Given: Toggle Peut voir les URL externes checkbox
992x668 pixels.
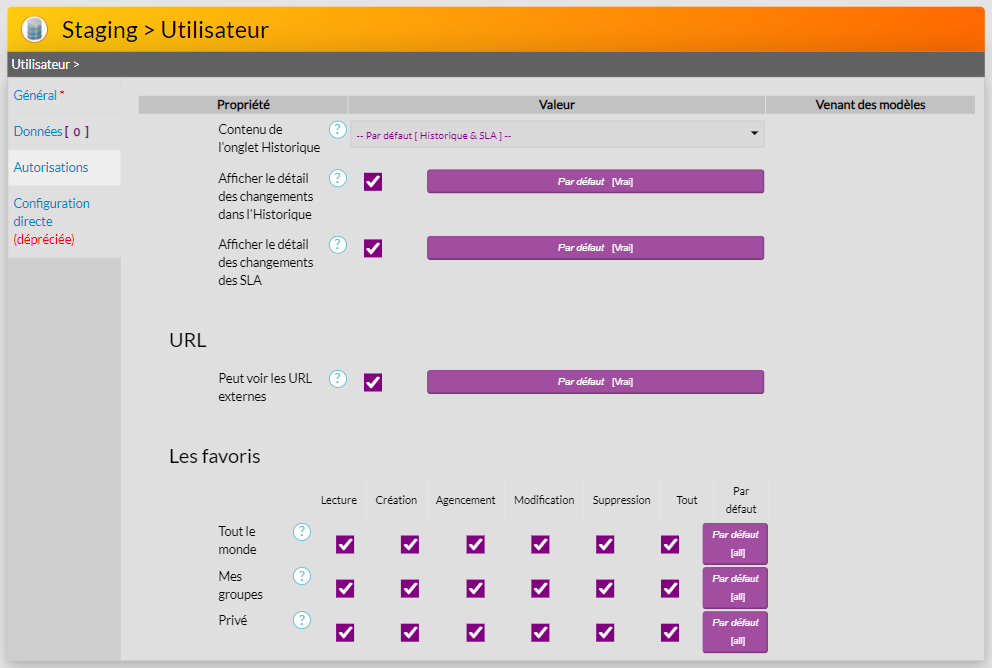Looking at the screenshot, I should [x=373, y=382].
